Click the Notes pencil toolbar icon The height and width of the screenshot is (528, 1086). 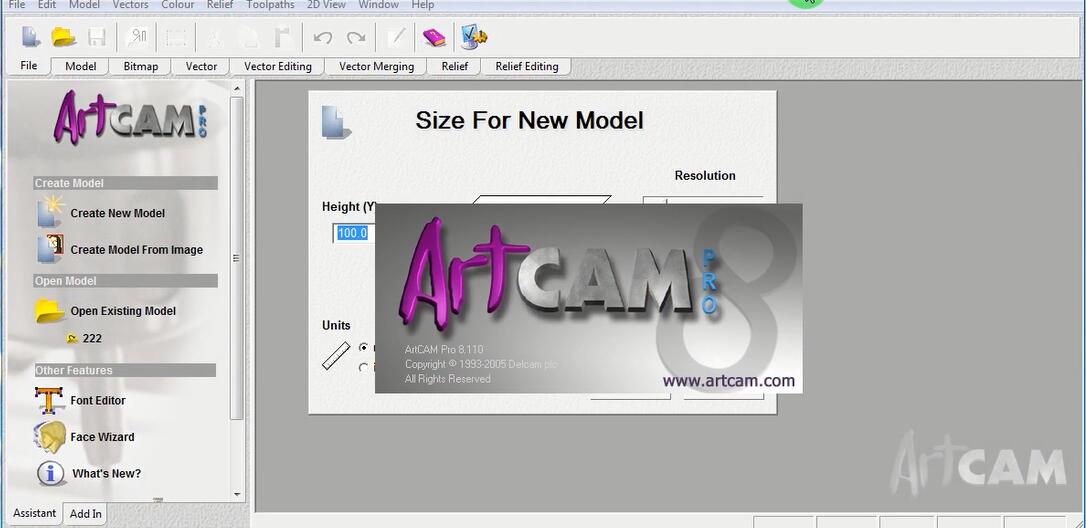396,37
